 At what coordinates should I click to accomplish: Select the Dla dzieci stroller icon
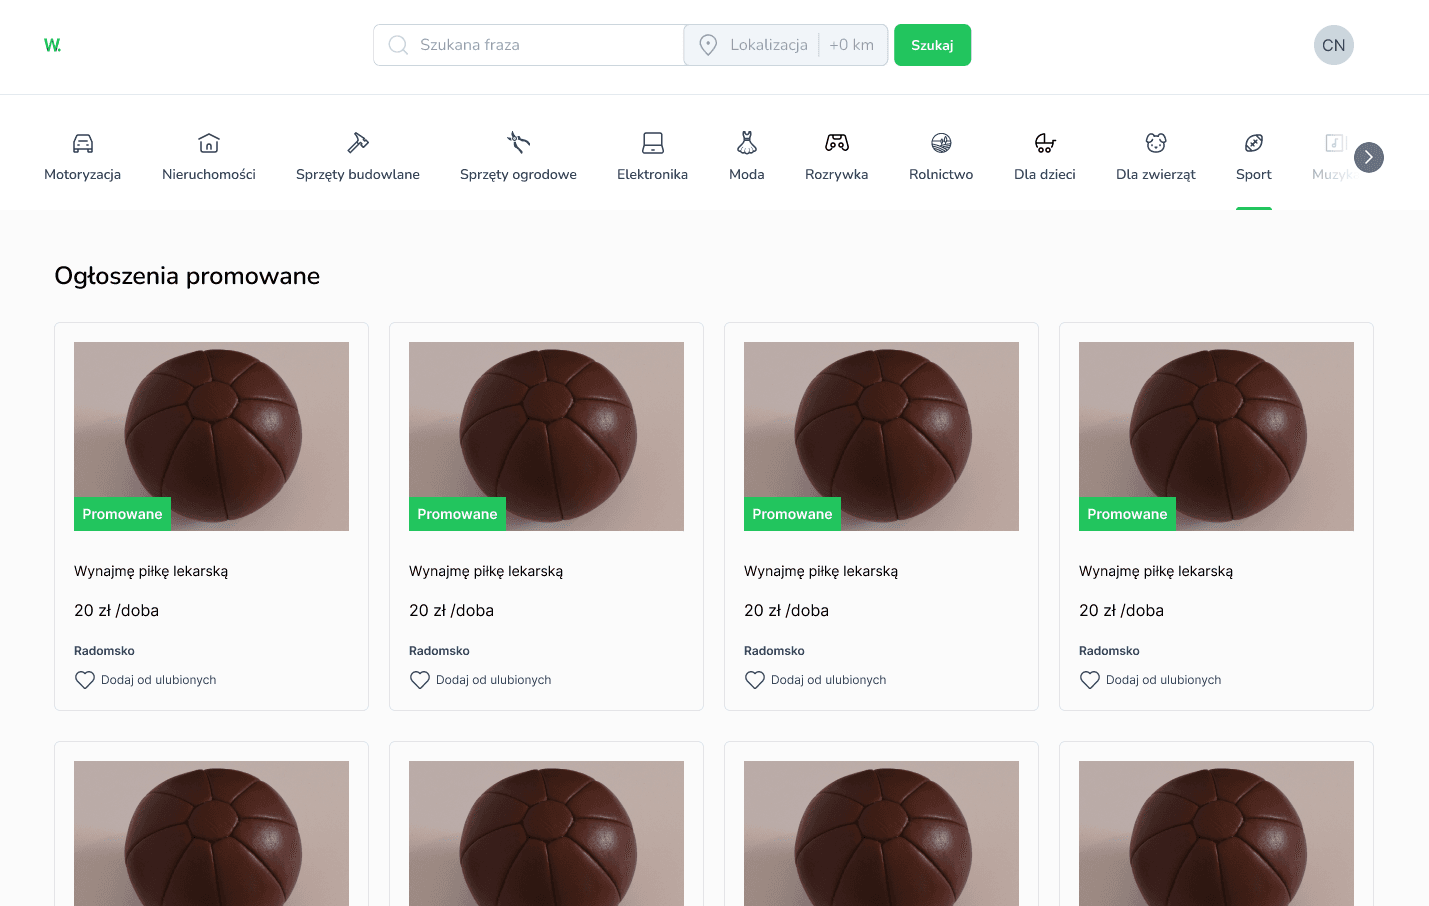coord(1045,143)
